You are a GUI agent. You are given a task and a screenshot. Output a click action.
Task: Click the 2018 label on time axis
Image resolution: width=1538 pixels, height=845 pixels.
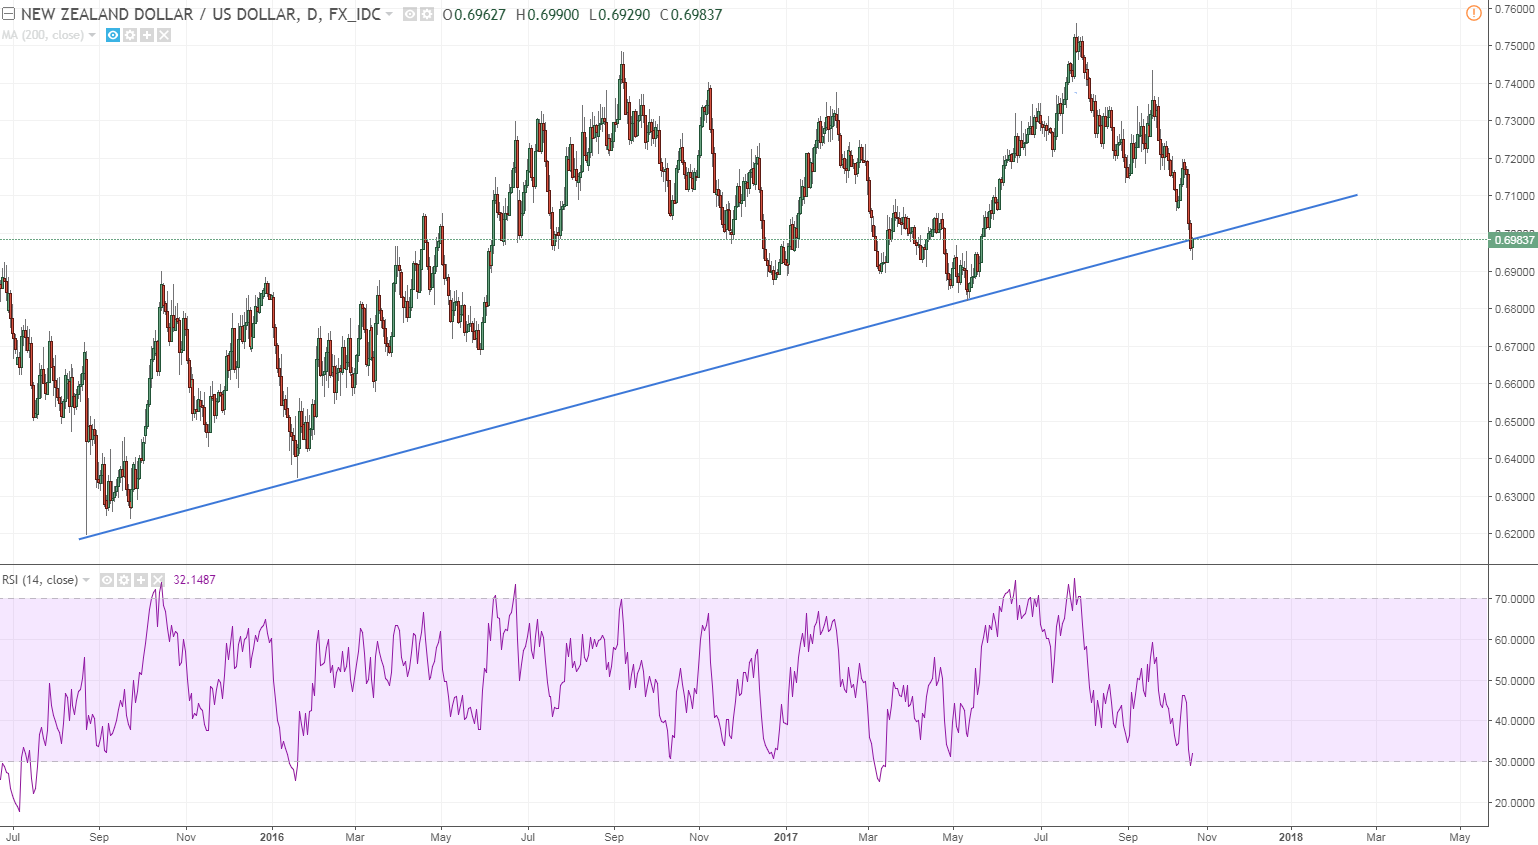point(1291,837)
